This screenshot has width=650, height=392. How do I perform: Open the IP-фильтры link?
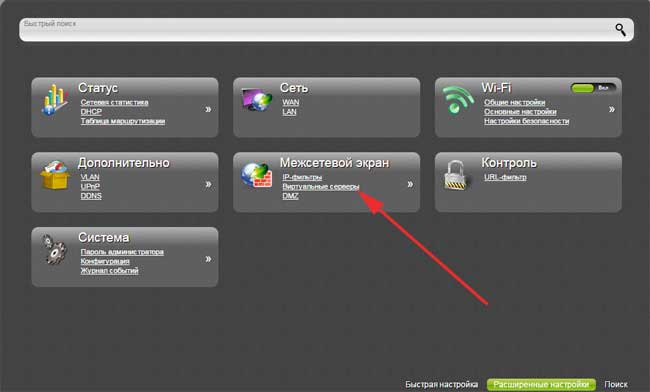click(x=302, y=177)
